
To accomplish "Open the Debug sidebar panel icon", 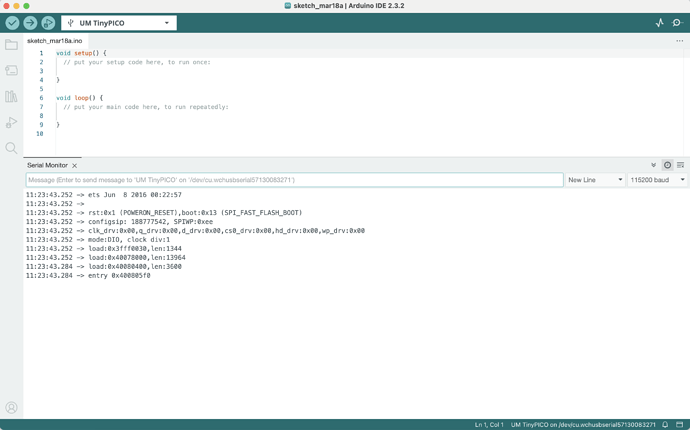I will coord(11,122).
